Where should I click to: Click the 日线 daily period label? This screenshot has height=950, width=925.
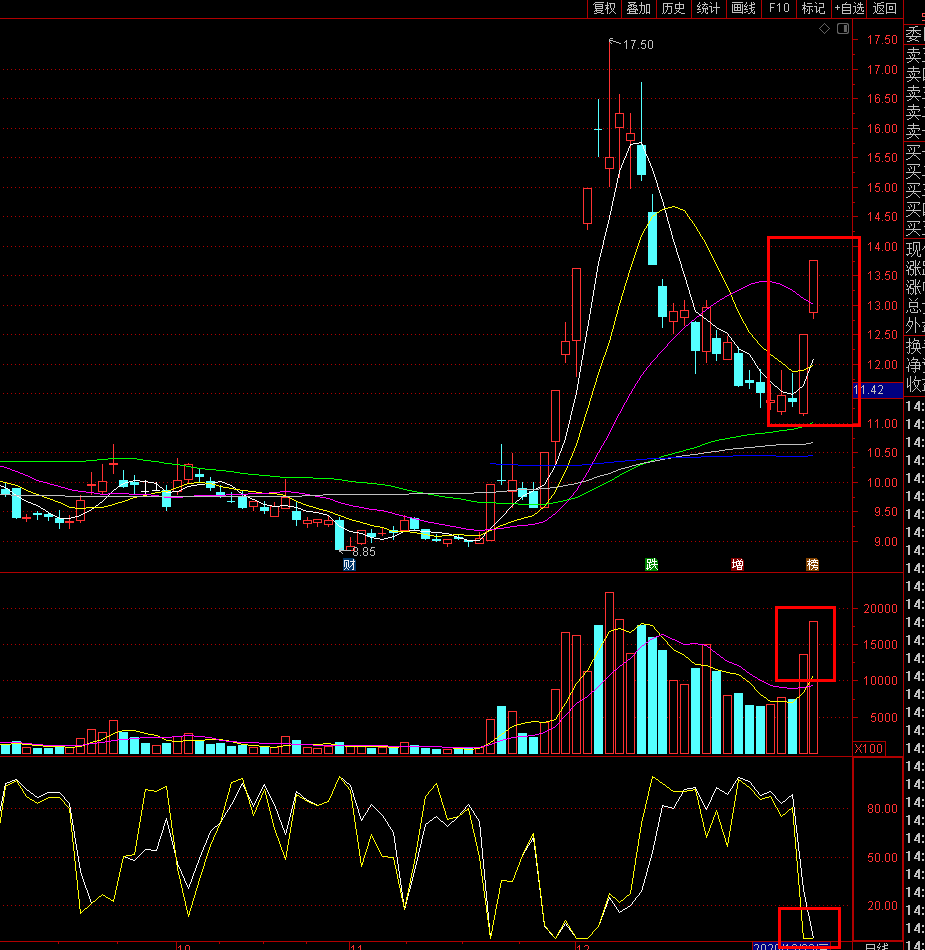[x=877, y=946]
